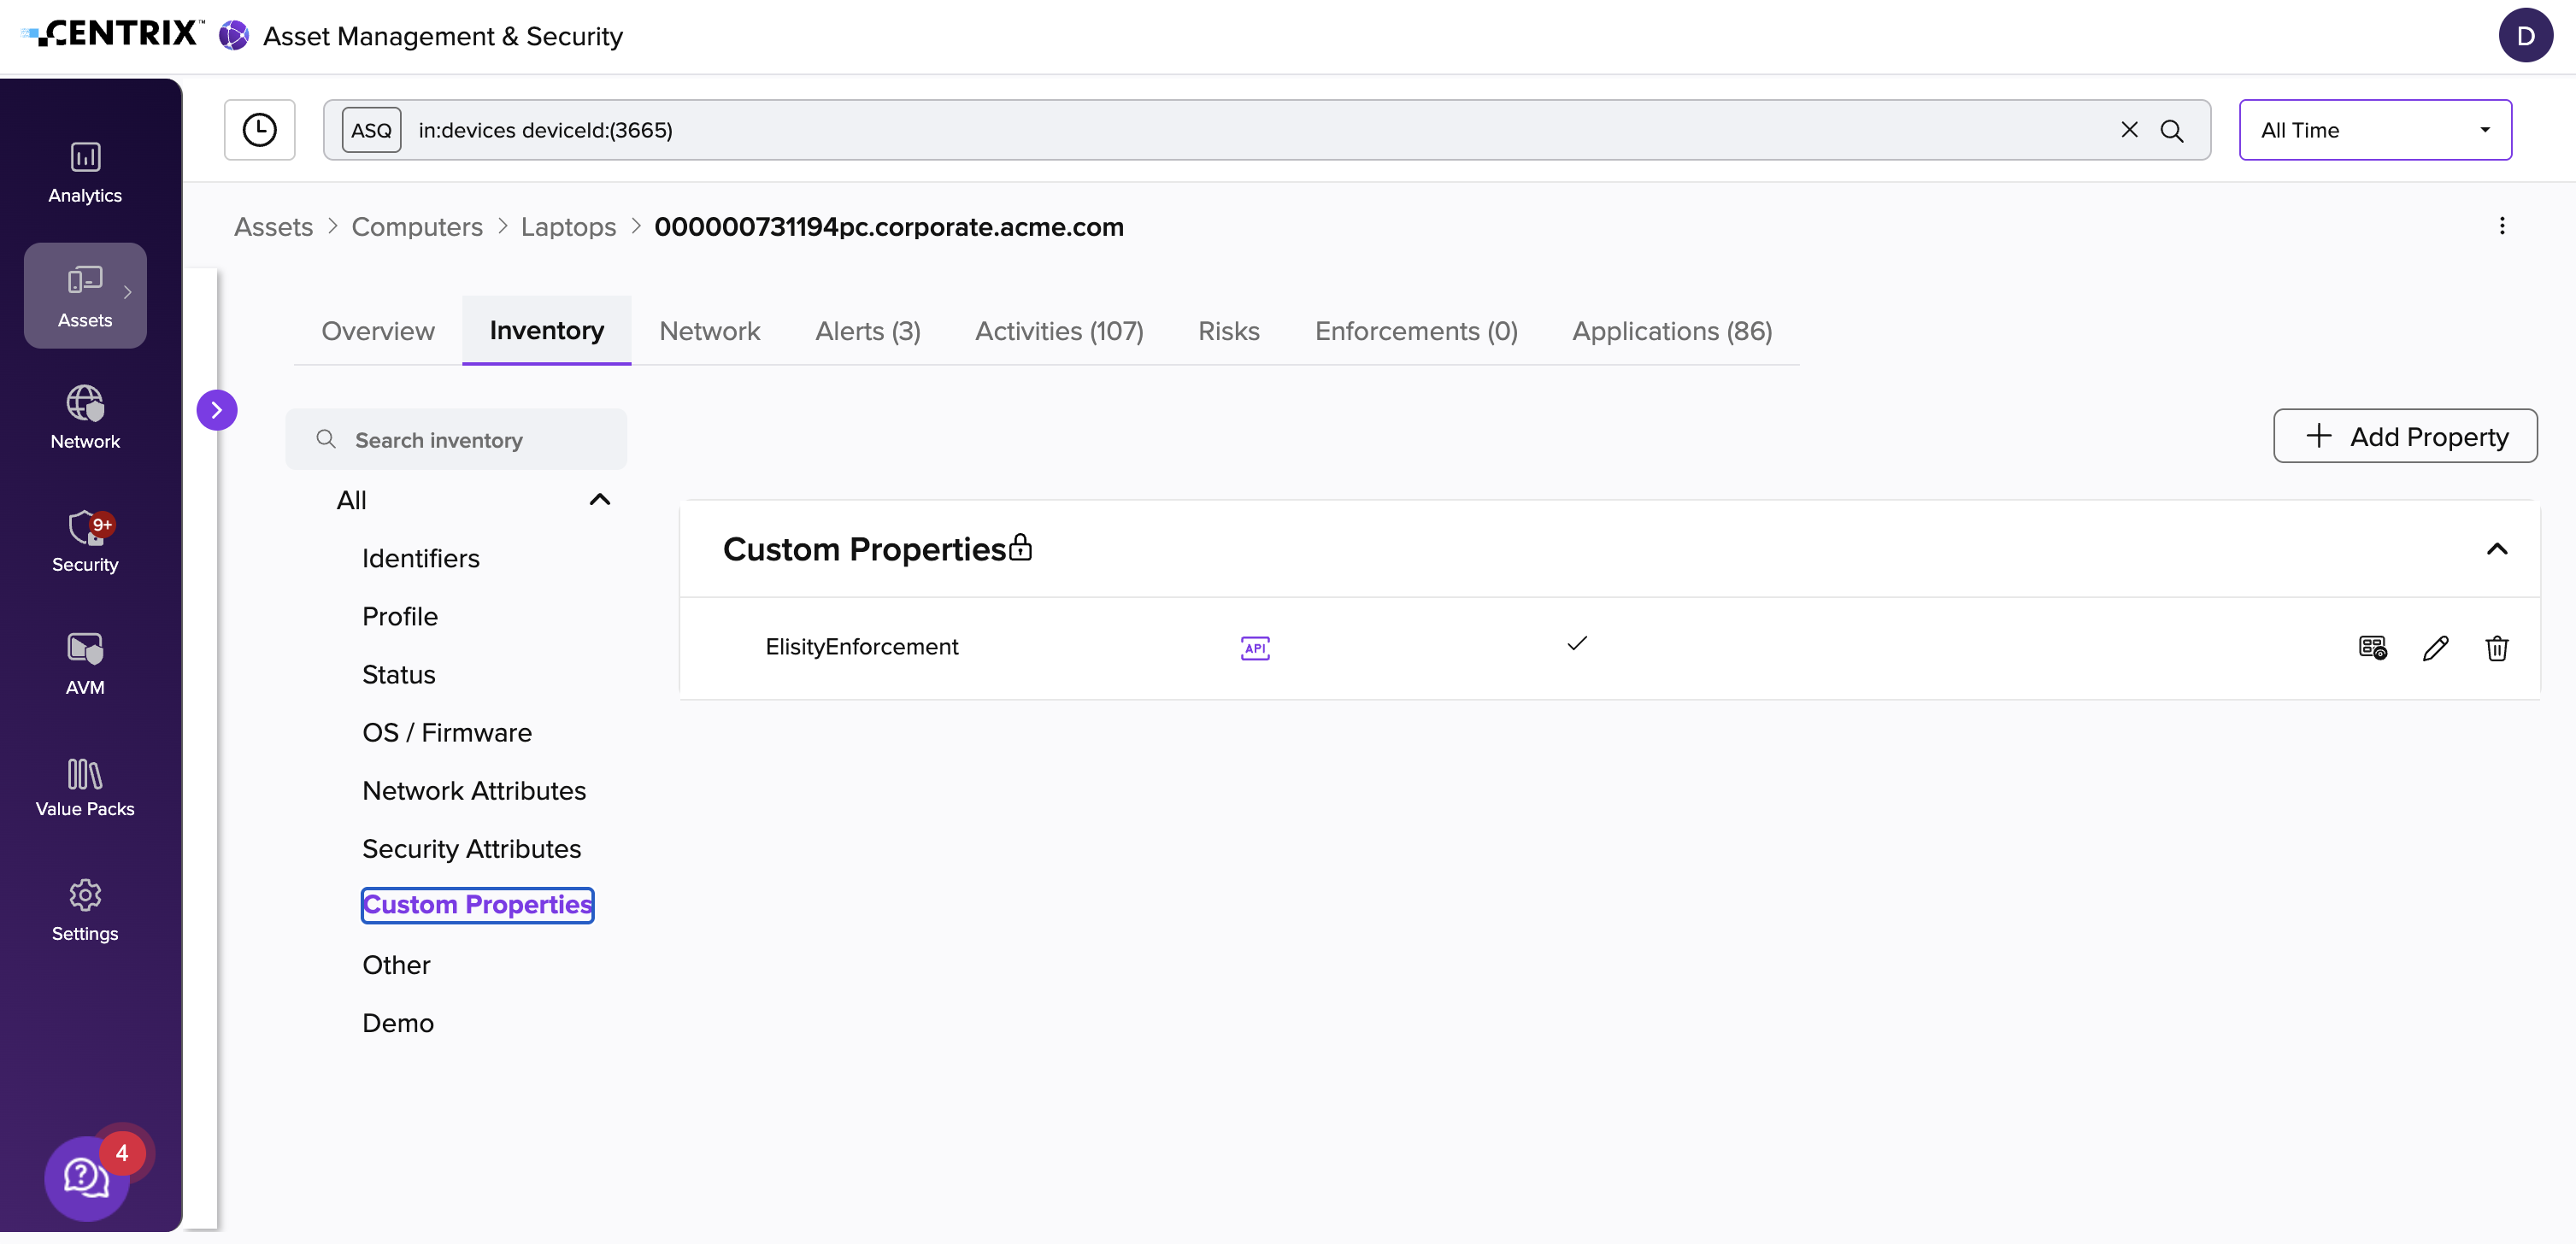
Task: Clear the ASQ query with X icon
Action: (x=2129, y=130)
